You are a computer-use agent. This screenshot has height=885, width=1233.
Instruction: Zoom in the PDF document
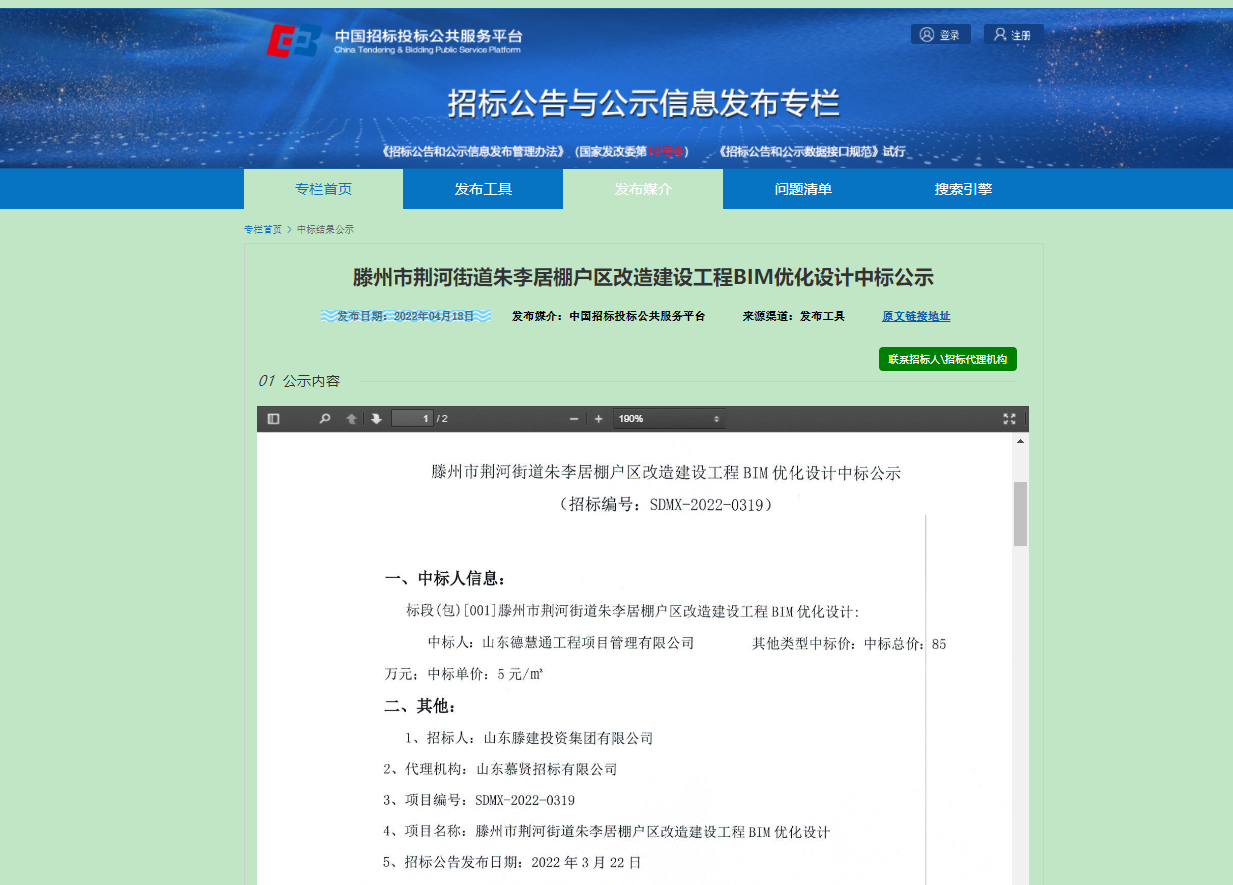(x=598, y=418)
